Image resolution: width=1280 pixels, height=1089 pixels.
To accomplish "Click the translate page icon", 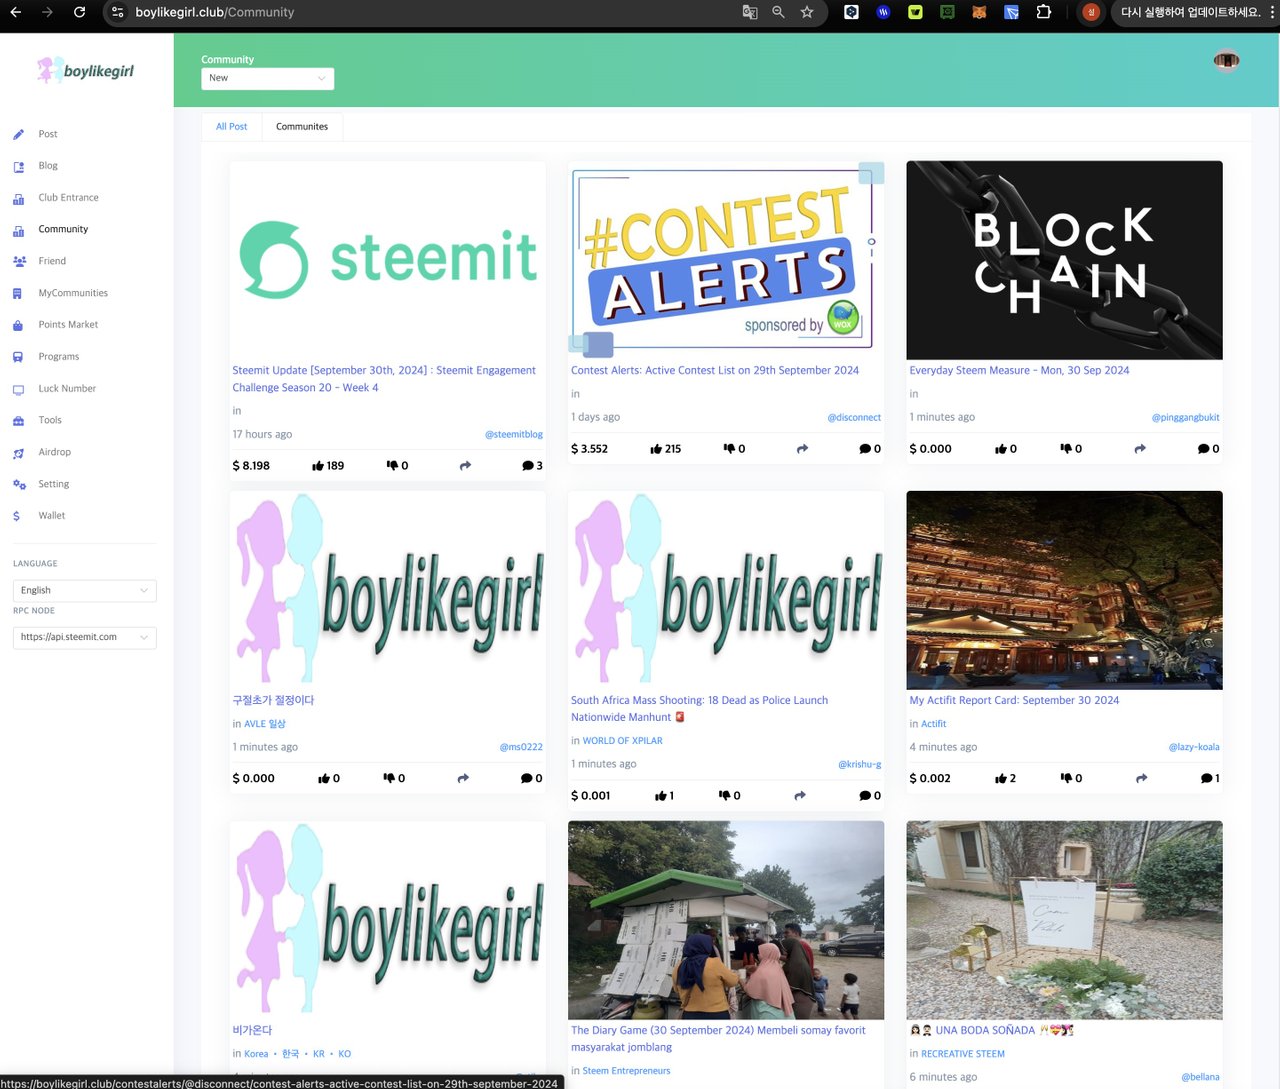I will (x=750, y=12).
